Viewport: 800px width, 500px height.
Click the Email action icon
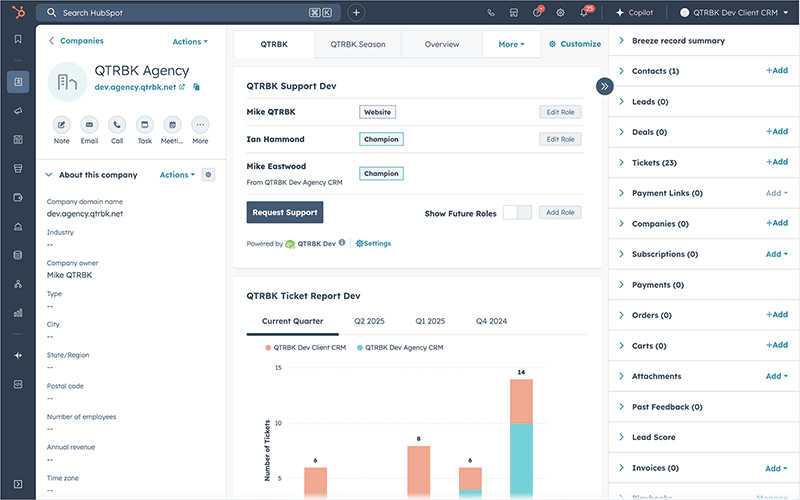pos(90,125)
